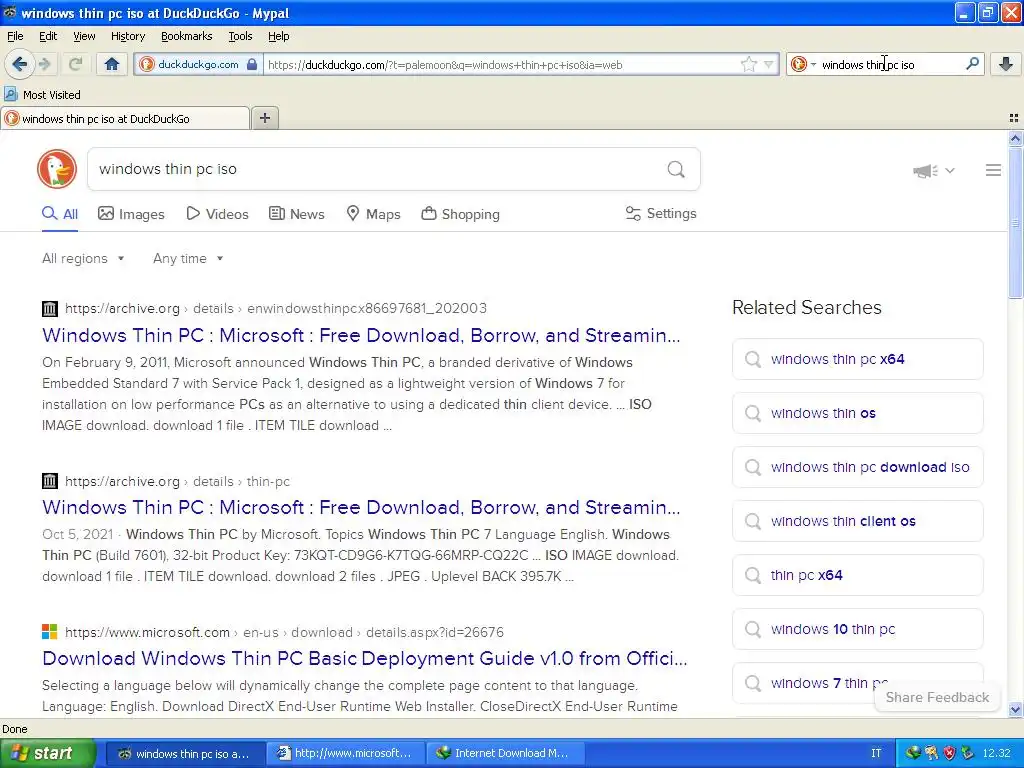The image size is (1024, 768).
Task: Click the DuckDuckGo duck logo
Action: tap(57, 169)
